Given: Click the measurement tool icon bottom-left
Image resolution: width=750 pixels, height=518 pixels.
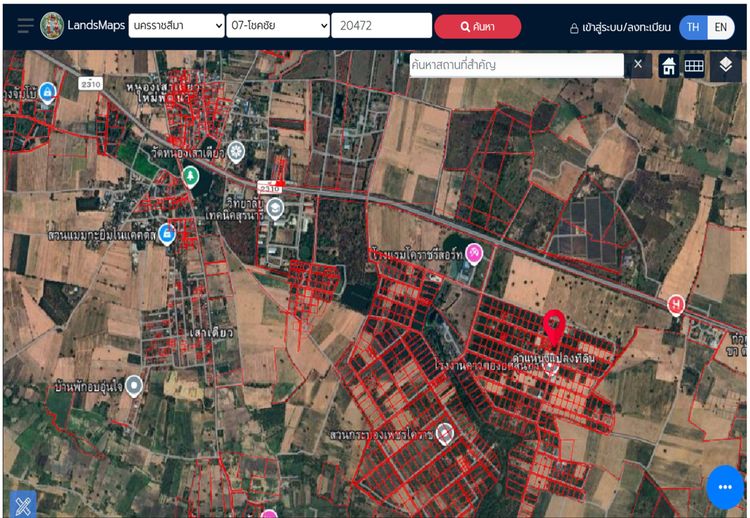Looking at the screenshot, I should 22,504.
